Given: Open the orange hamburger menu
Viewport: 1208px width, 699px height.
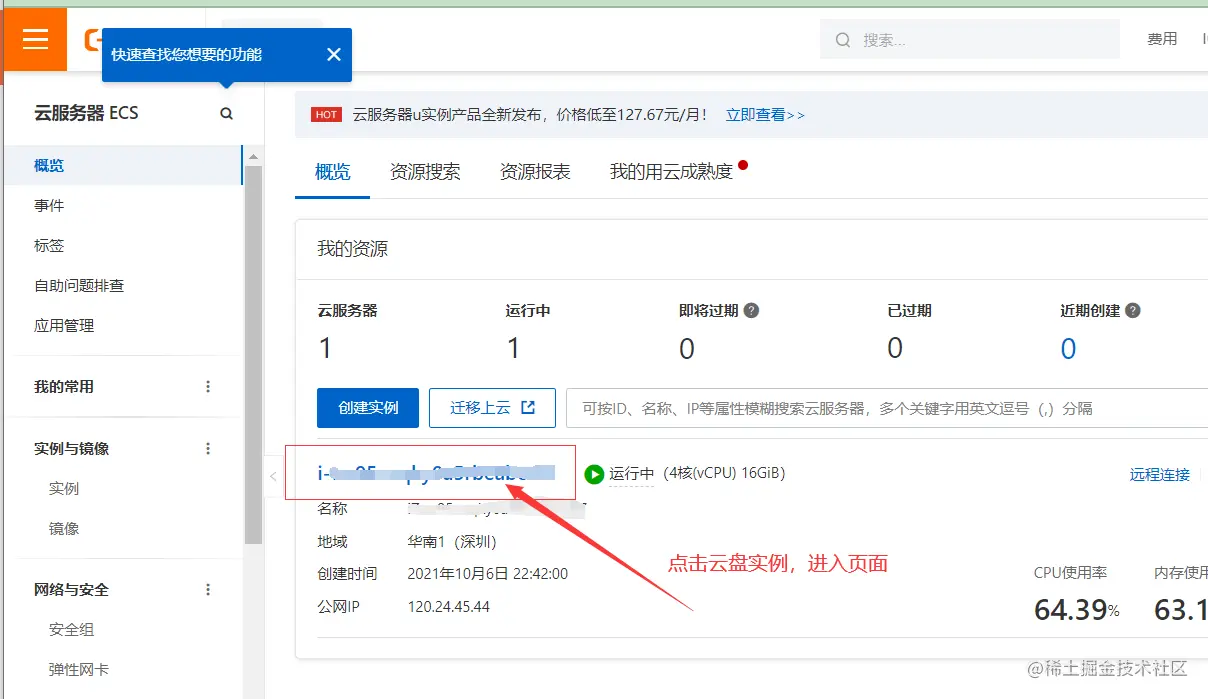Looking at the screenshot, I should coord(35,39).
